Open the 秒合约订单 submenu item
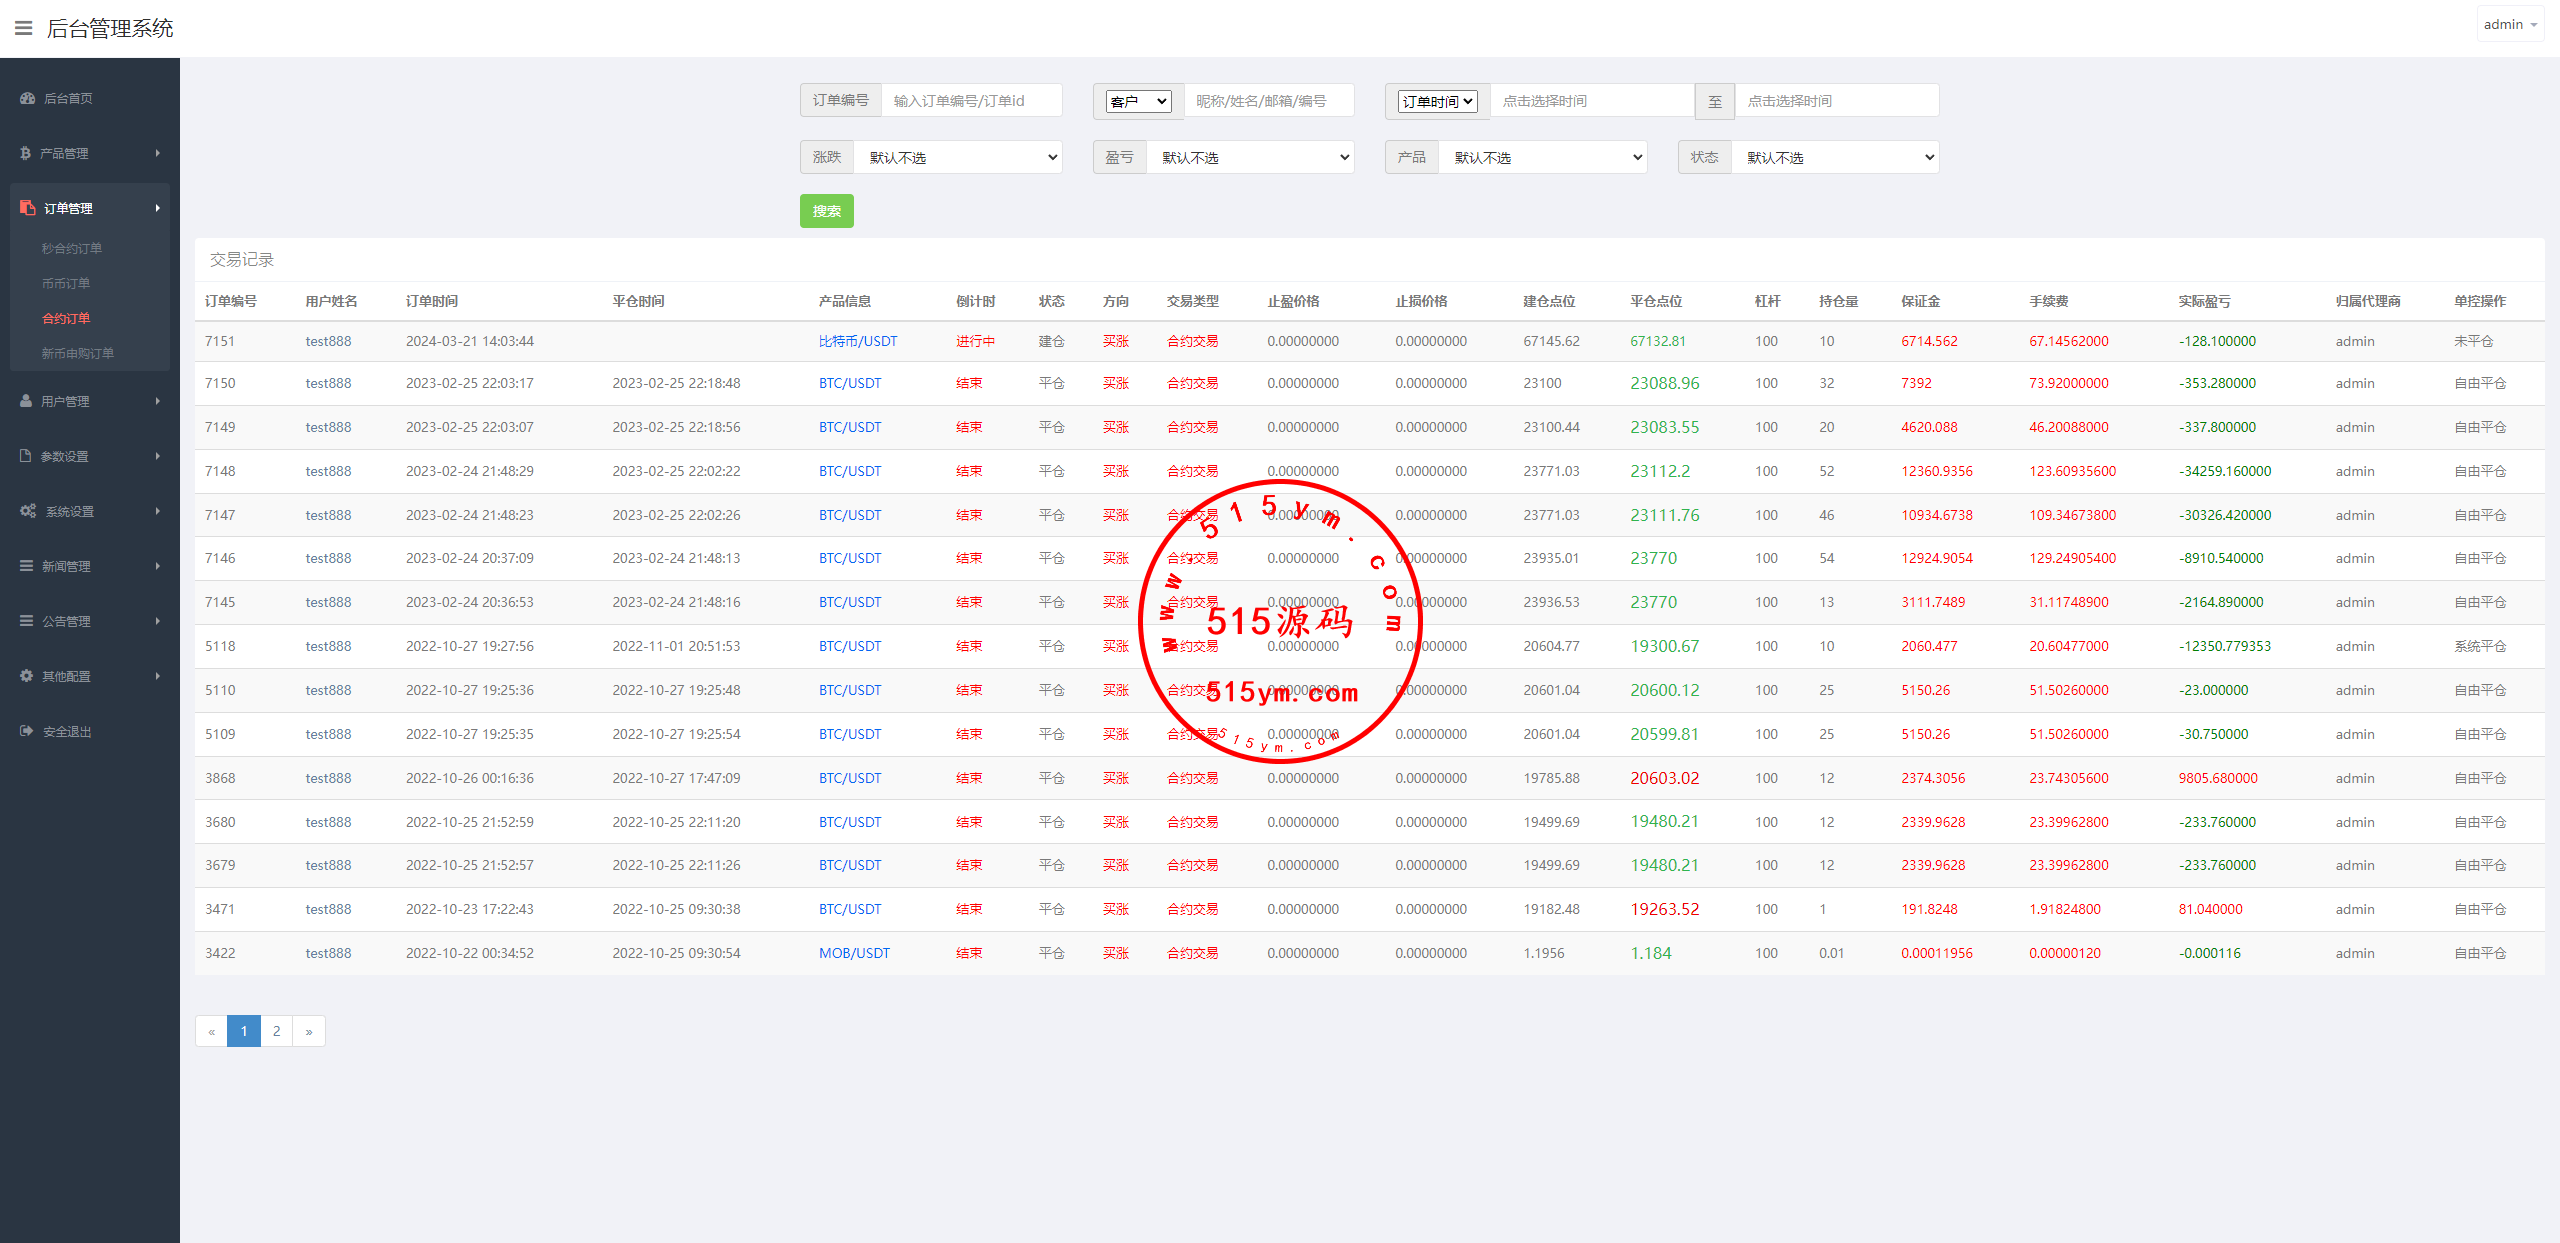Viewport: 2560px width, 1243px height. coord(72,248)
